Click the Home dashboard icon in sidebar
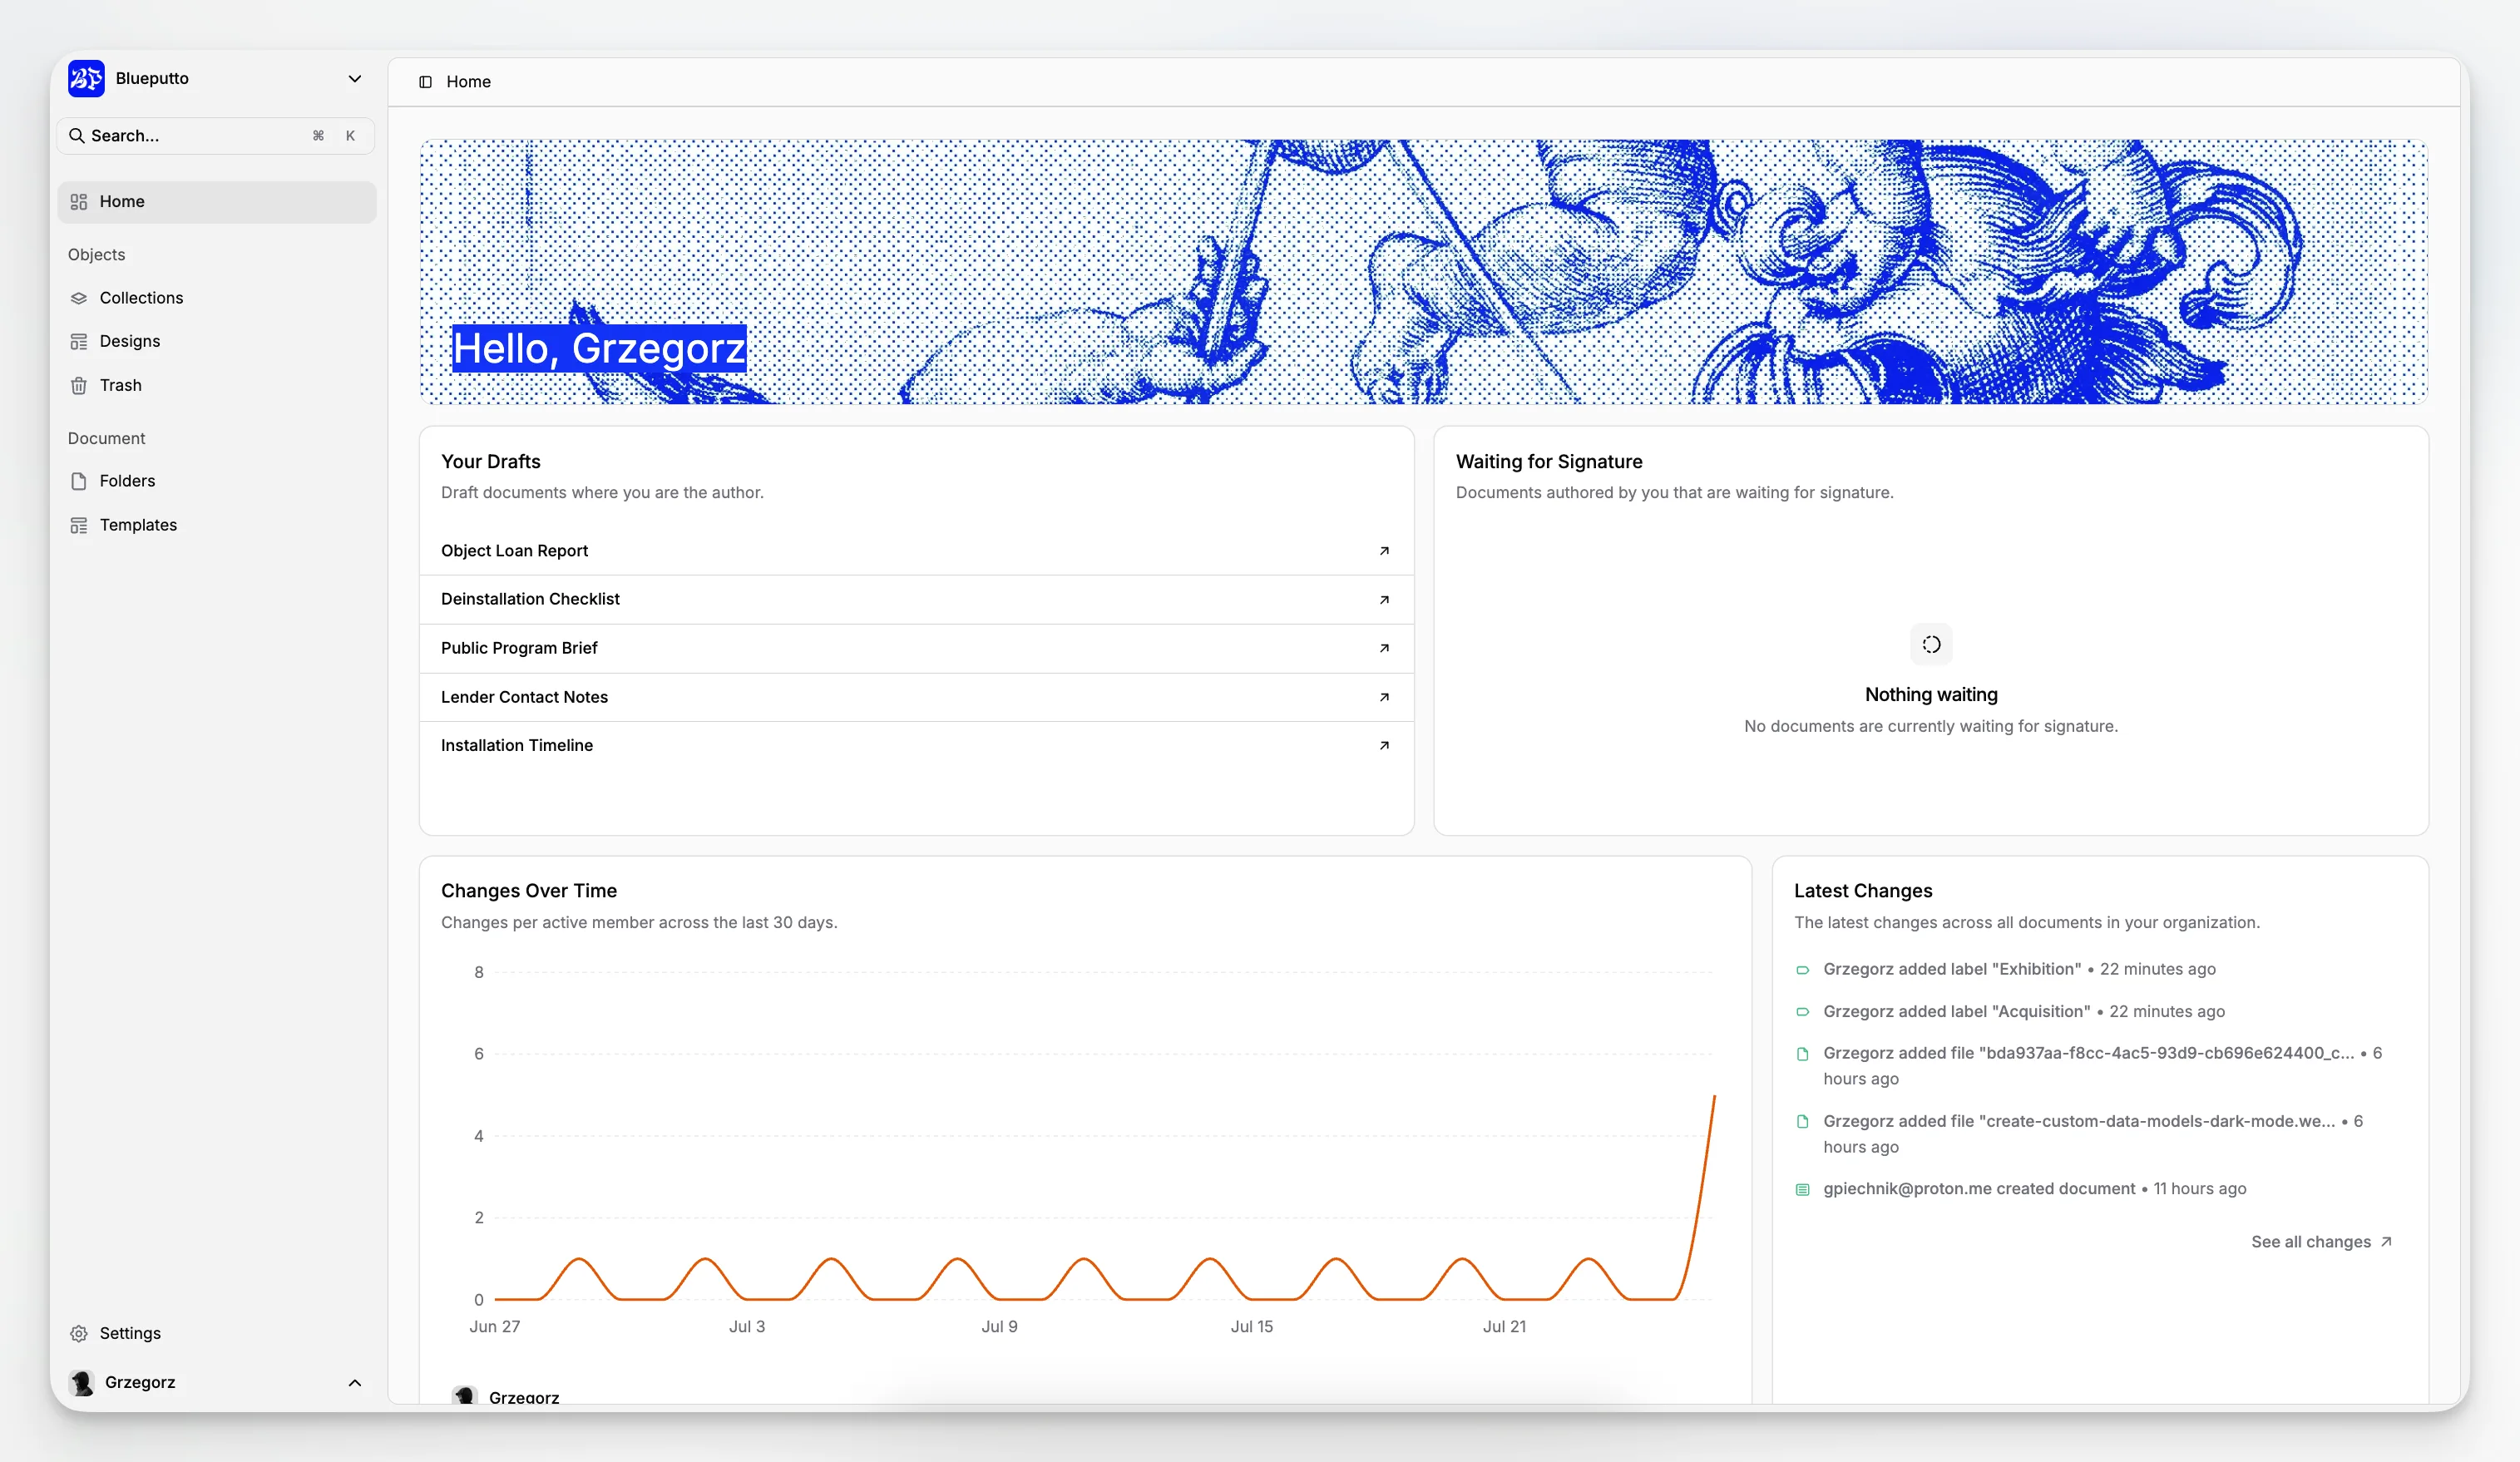This screenshot has width=2520, height=1462. point(79,201)
